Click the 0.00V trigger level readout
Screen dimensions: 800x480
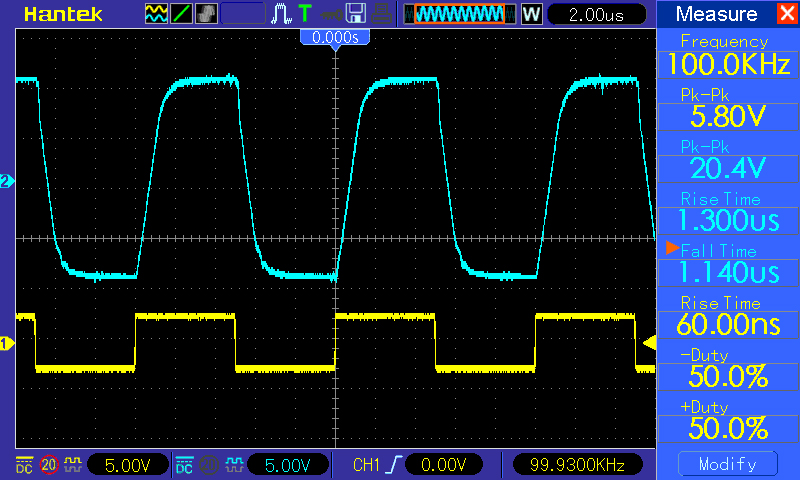(443, 465)
